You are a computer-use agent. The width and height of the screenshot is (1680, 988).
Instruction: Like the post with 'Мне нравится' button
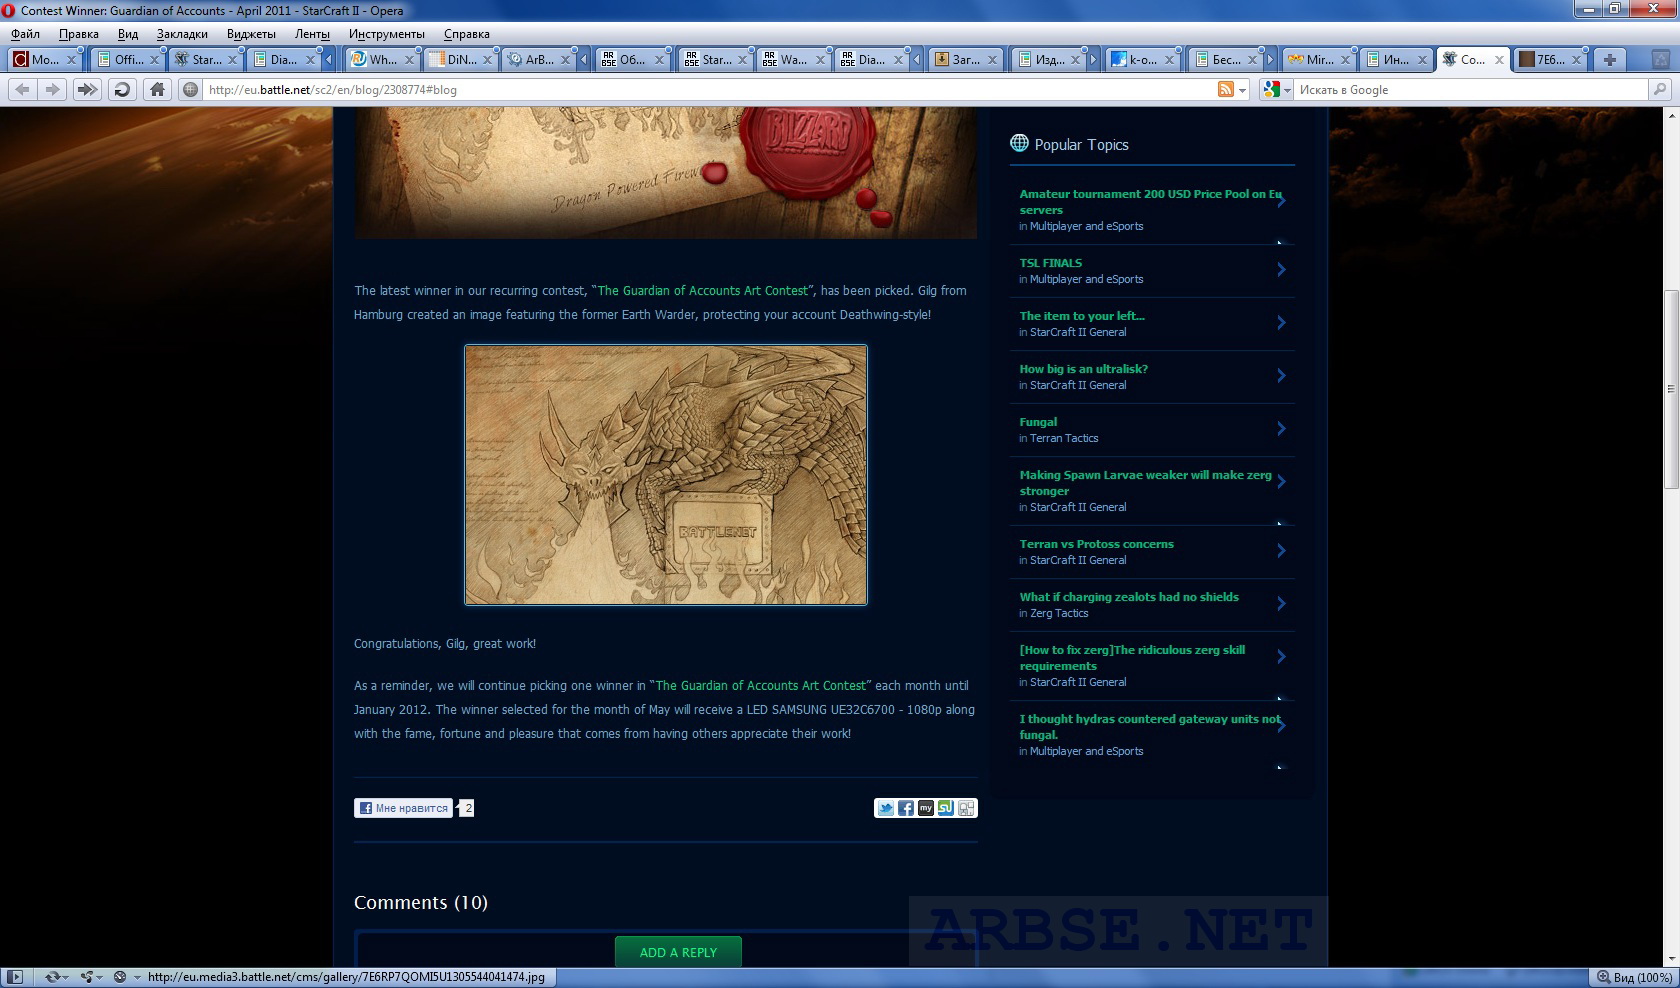tap(404, 808)
